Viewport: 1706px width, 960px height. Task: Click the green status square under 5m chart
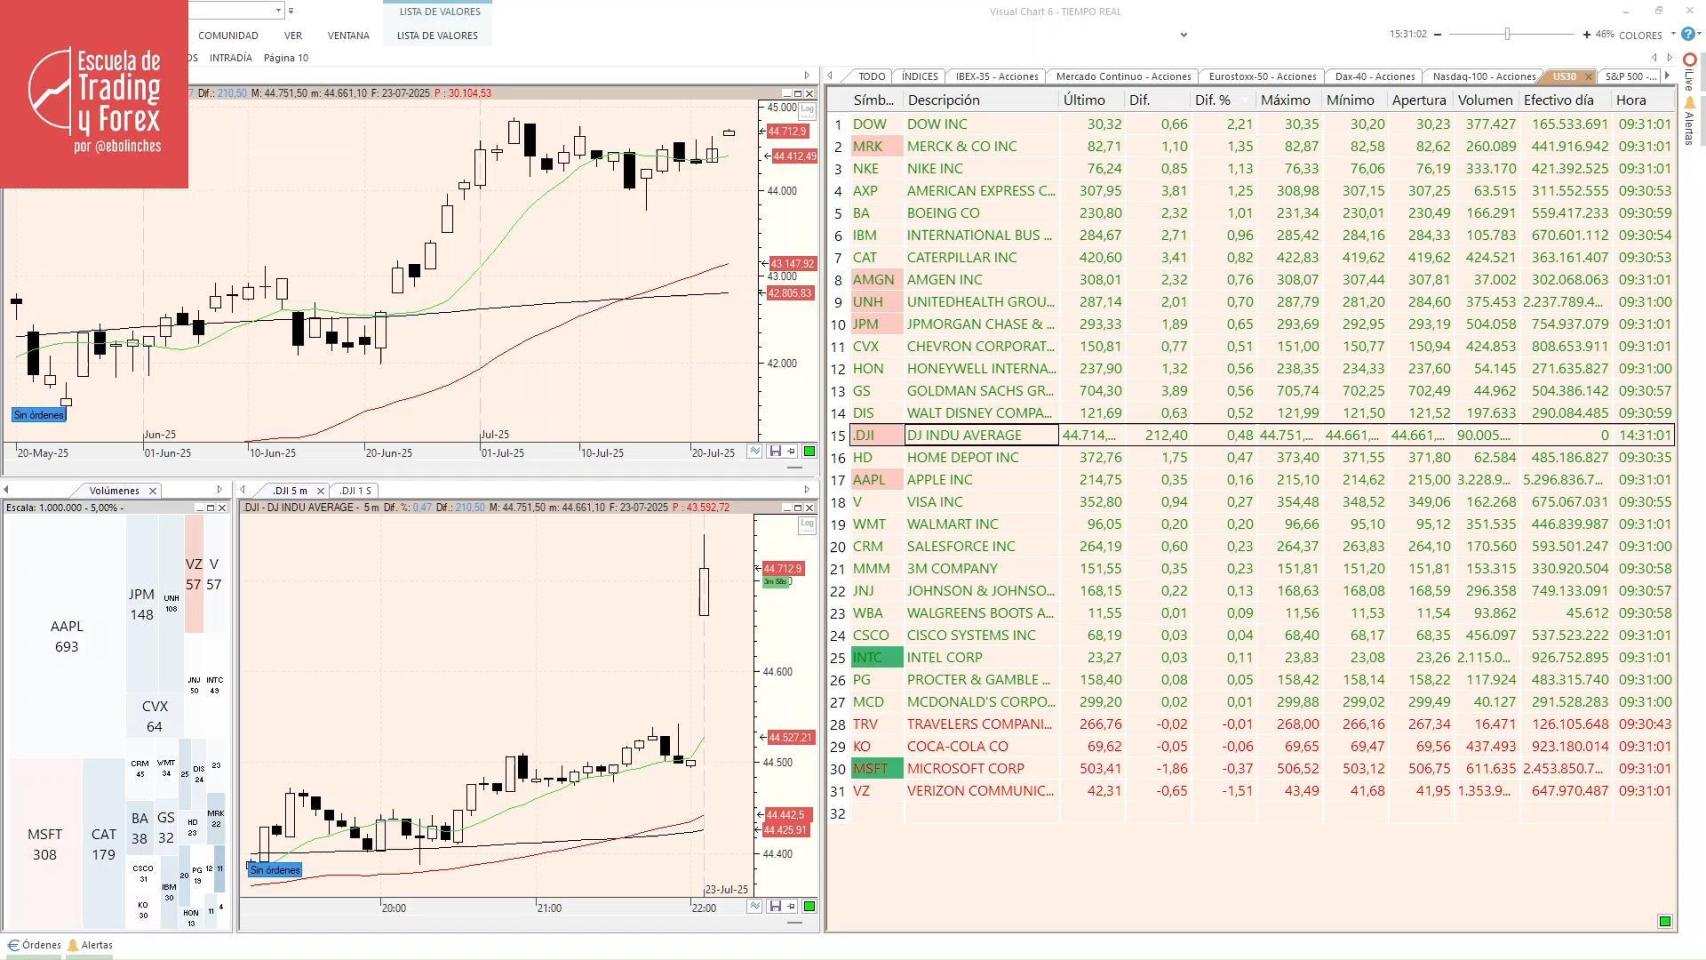point(810,907)
